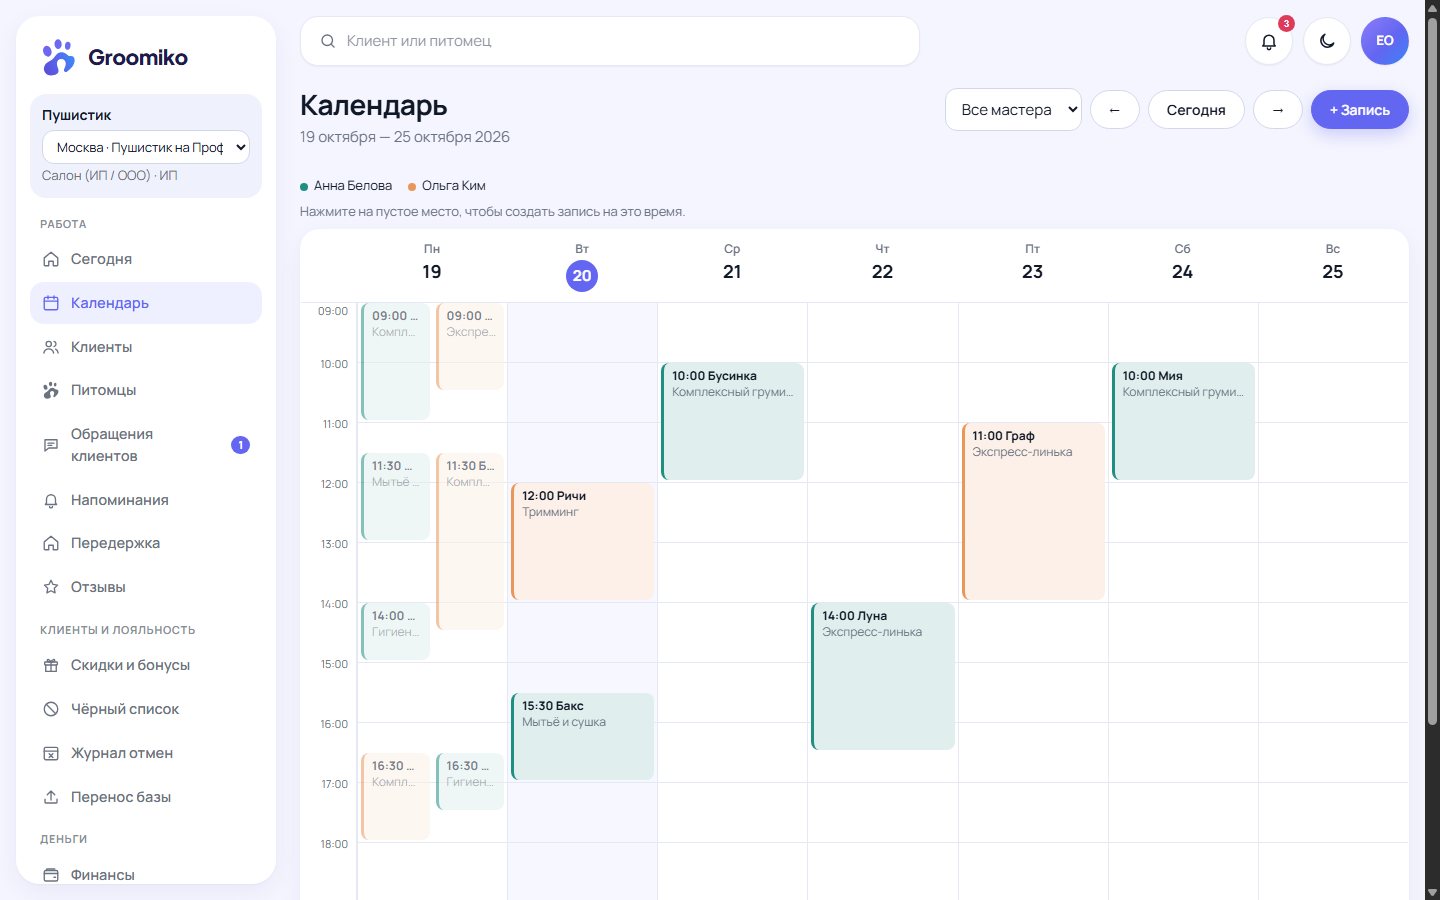Go to Клиенты section

[x=146, y=347]
